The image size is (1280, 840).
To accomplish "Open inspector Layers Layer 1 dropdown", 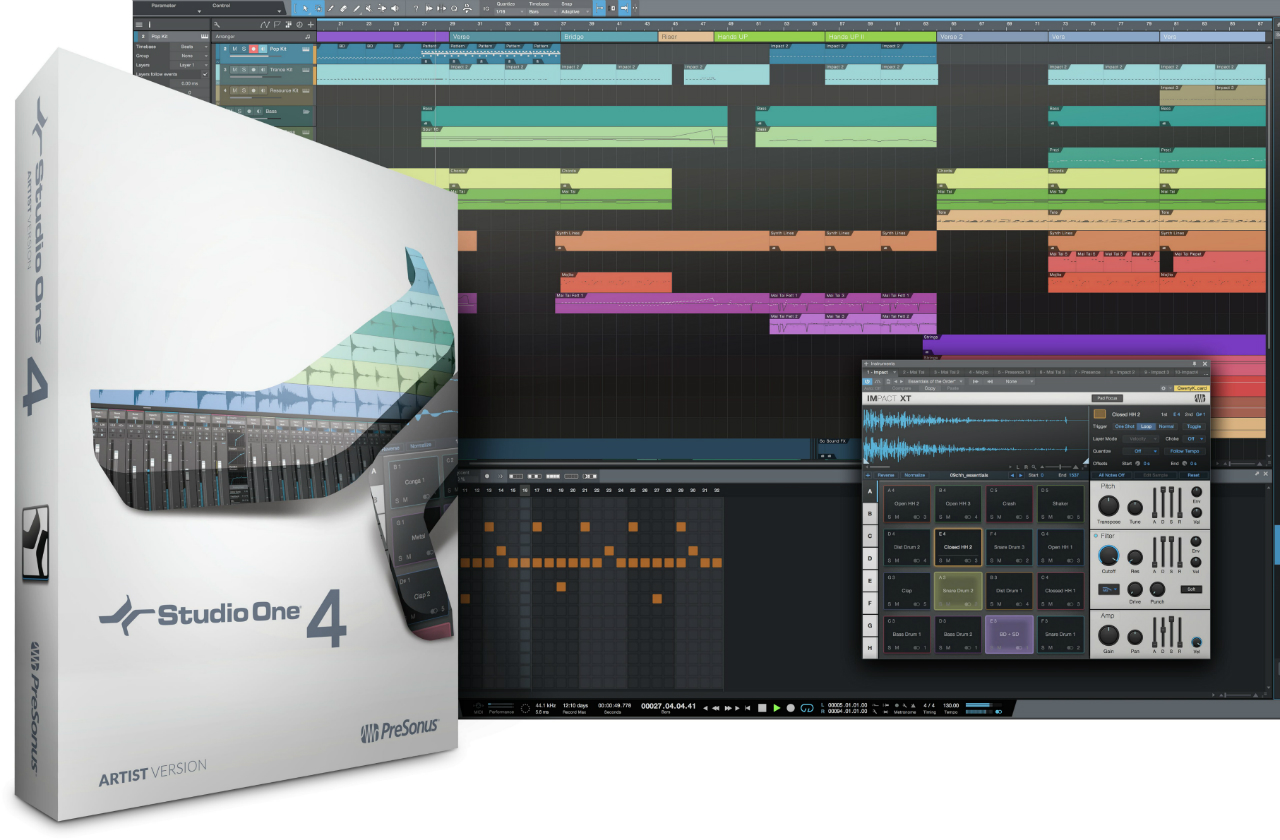I will [x=189, y=65].
